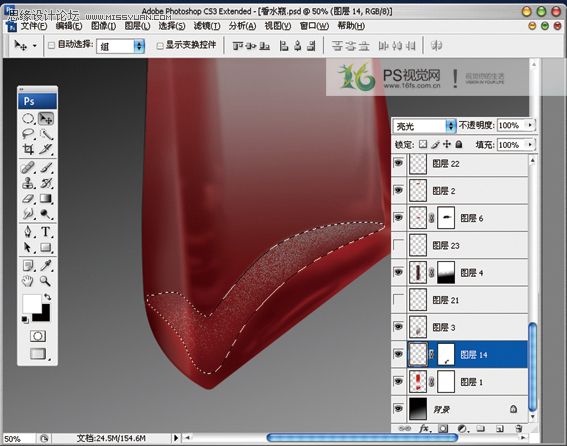Select the Brush tool
The image size is (567, 446).
46,167
